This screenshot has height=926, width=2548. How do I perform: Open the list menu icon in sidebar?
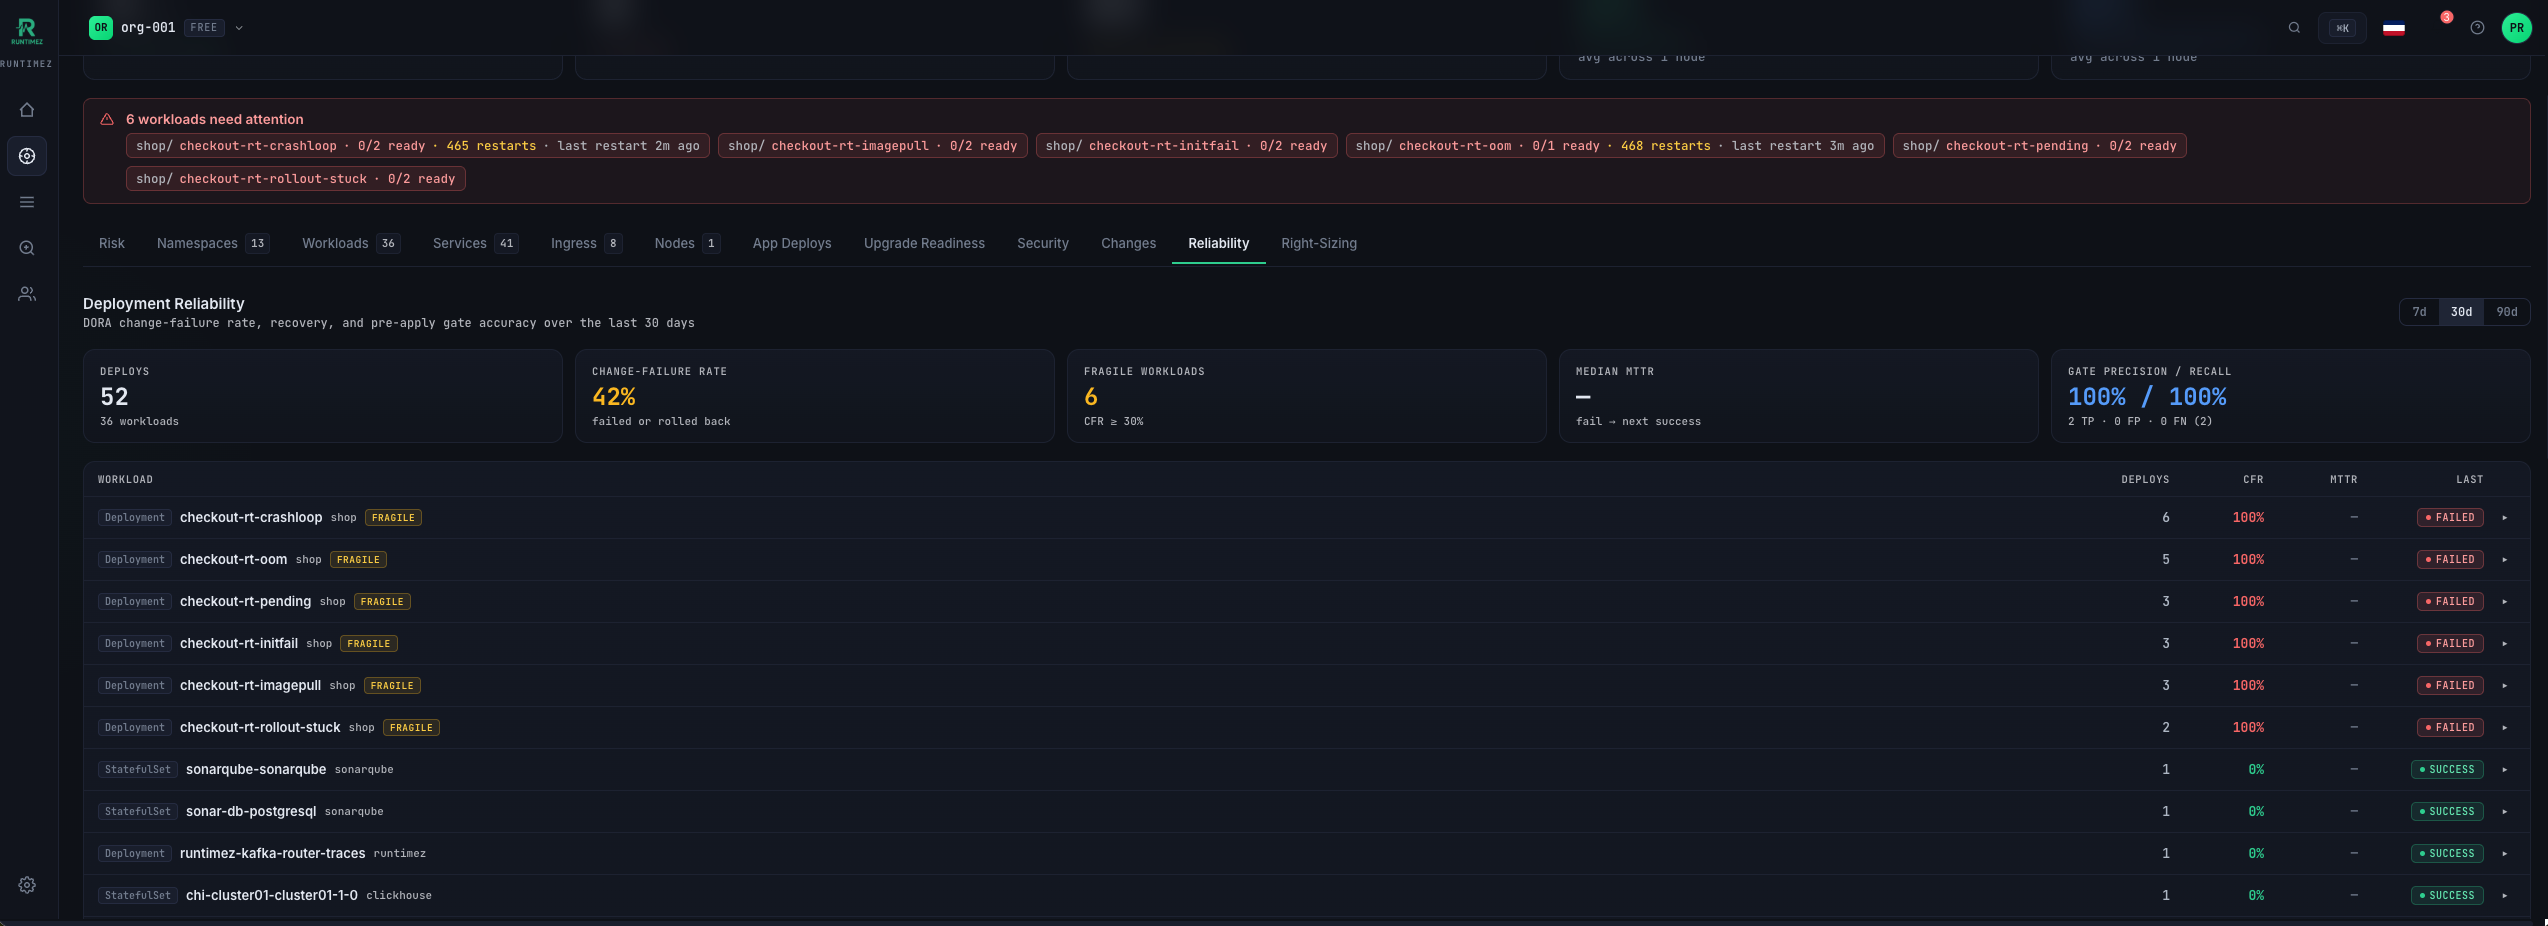click(x=27, y=202)
